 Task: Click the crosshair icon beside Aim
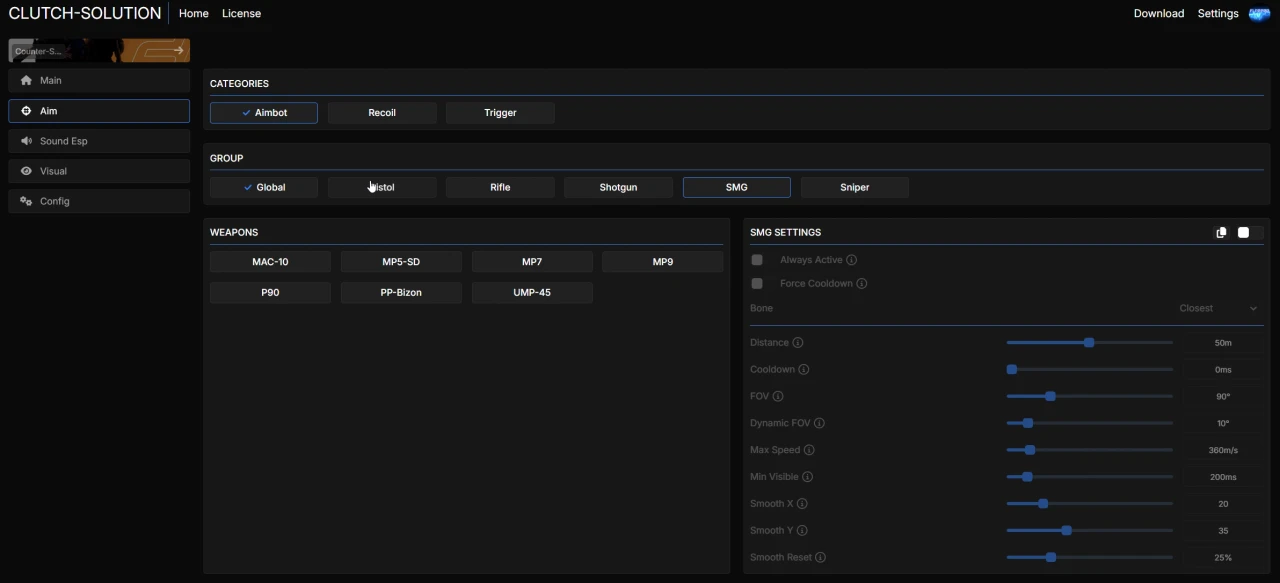pyautogui.click(x=26, y=111)
